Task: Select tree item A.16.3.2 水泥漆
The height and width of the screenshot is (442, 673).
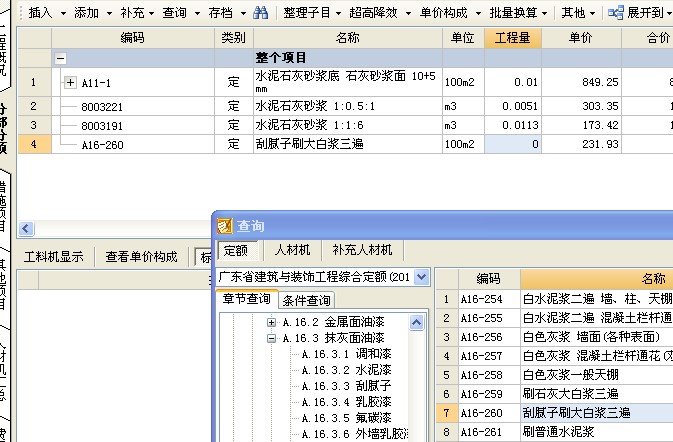Action: coord(346,370)
